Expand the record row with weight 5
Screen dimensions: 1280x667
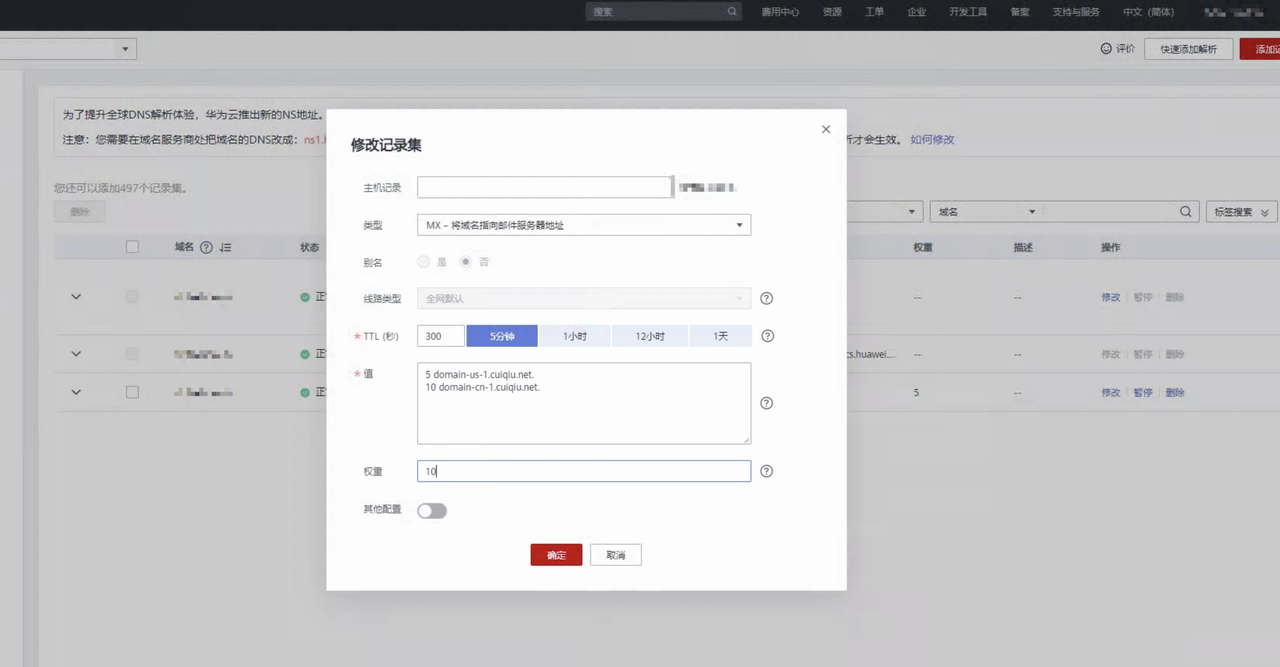pyautogui.click(x=76, y=392)
